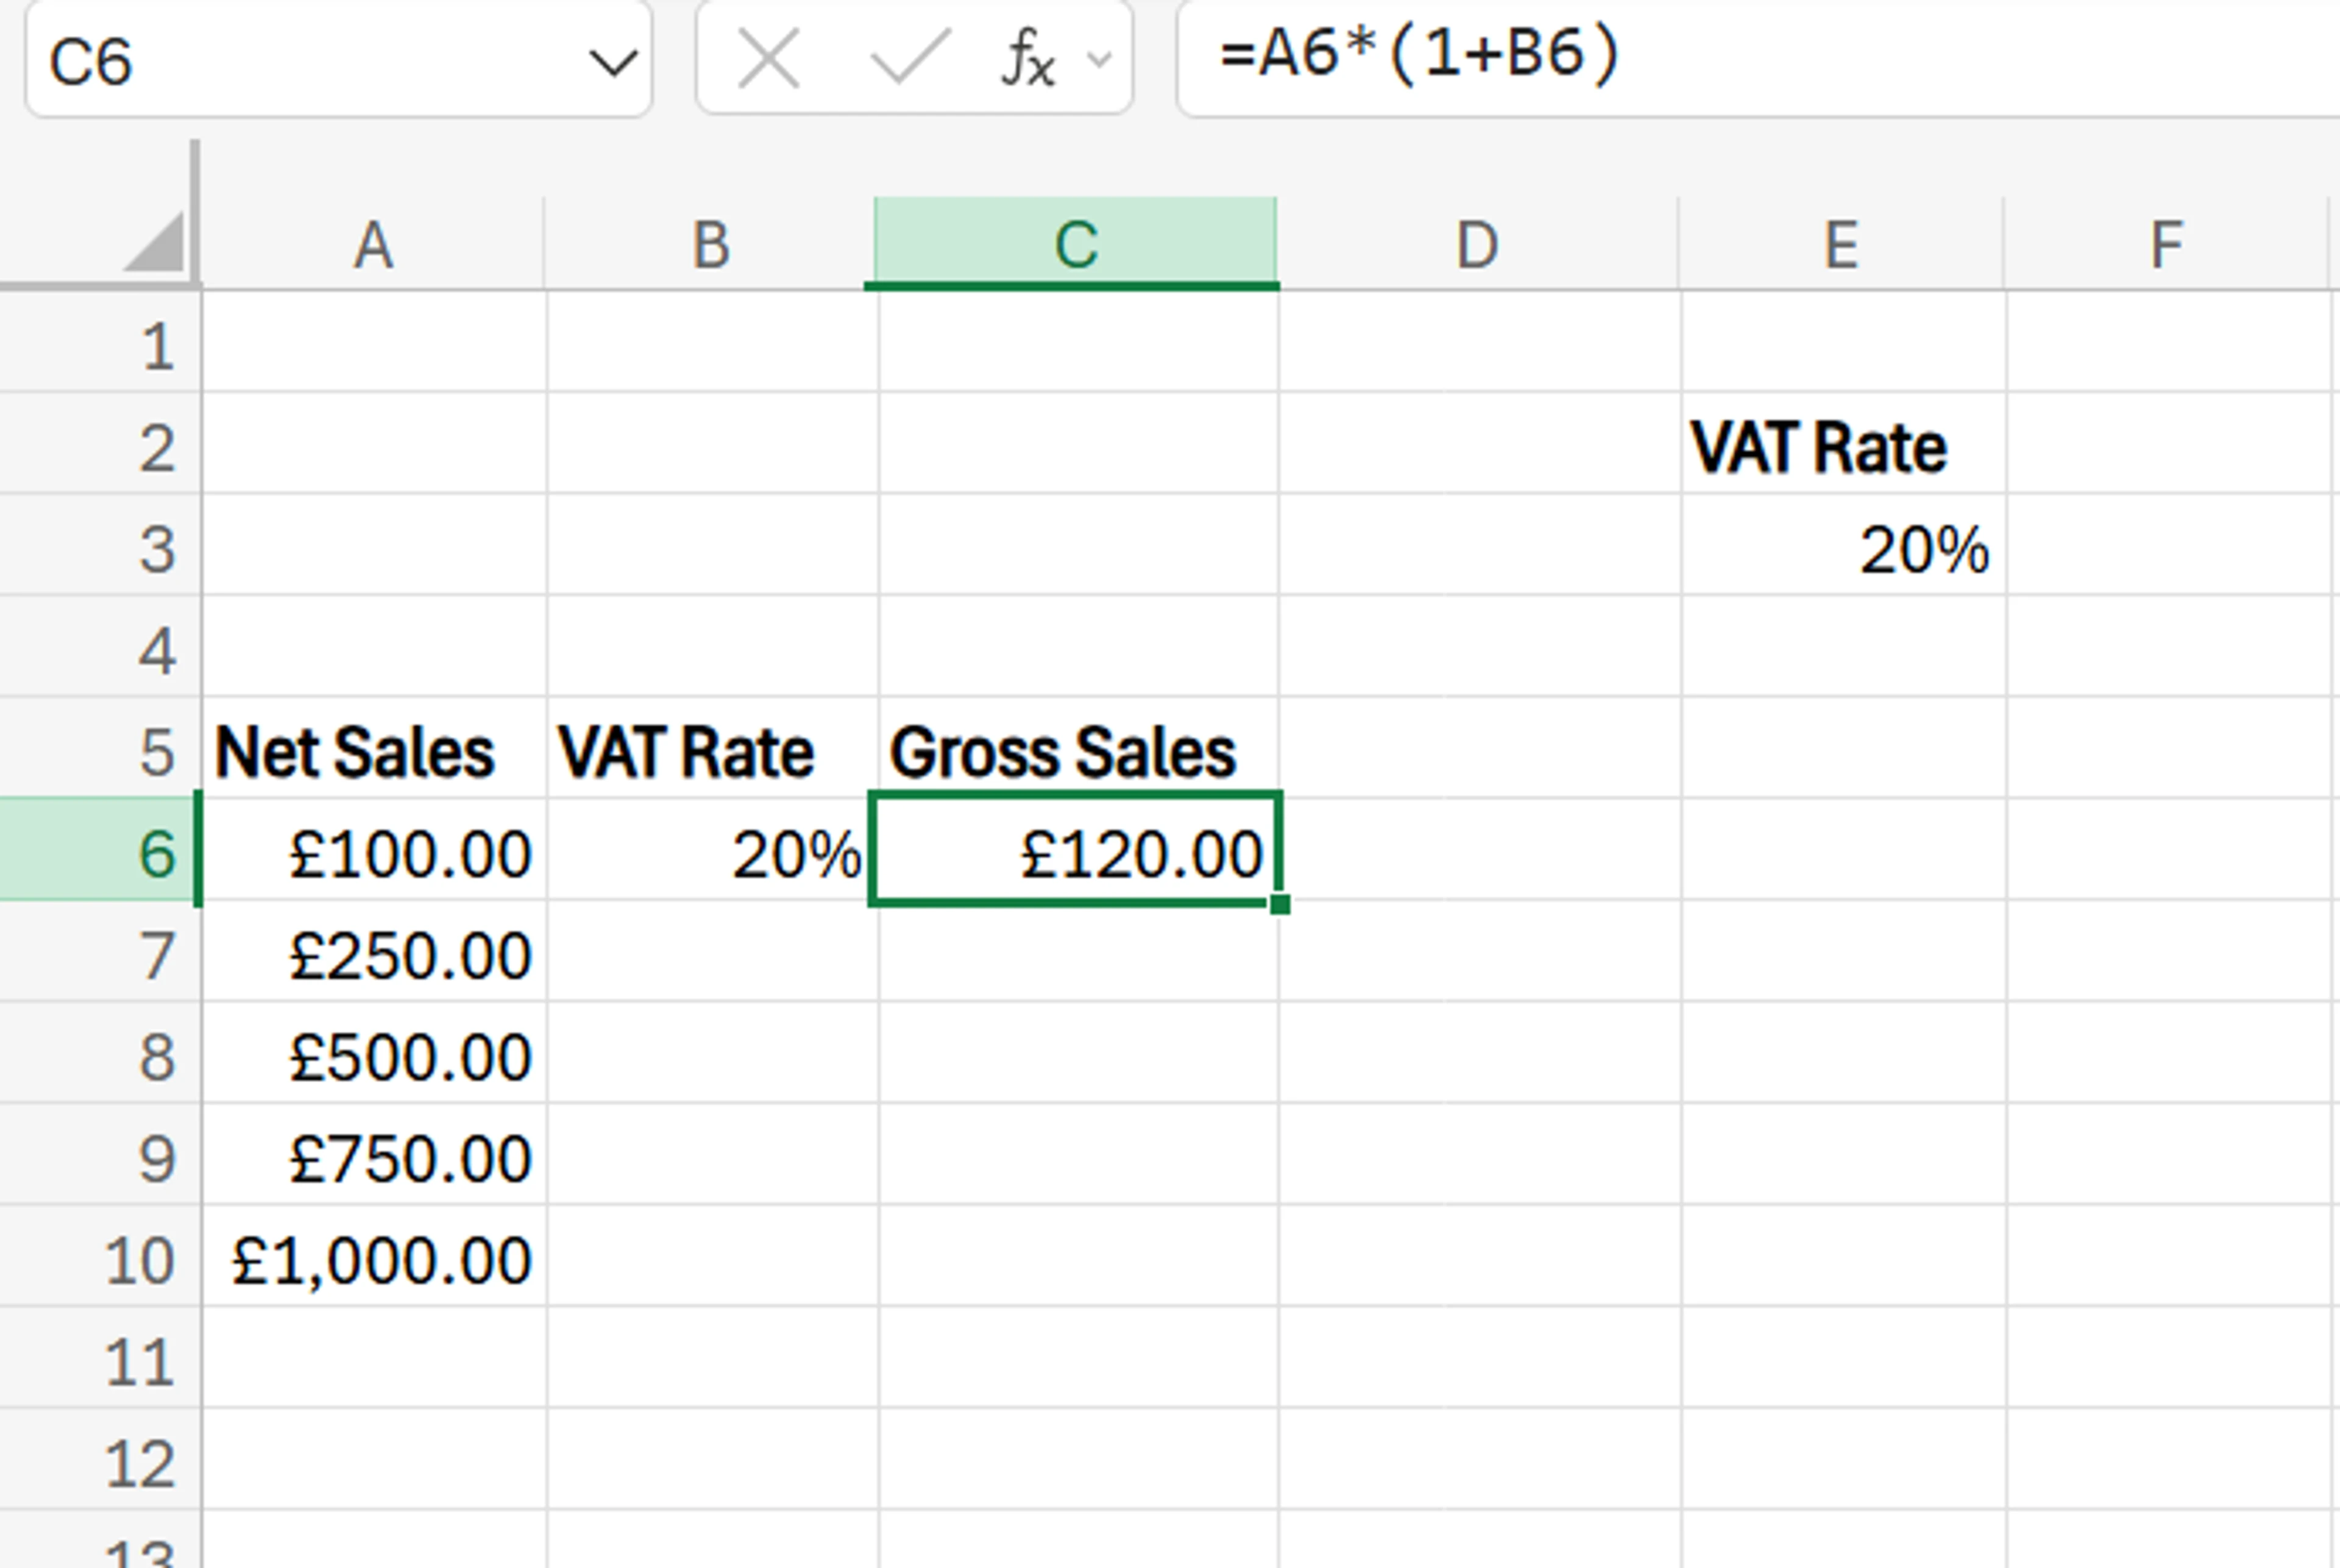Click the Gross Sales header cell

(1077, 752)
